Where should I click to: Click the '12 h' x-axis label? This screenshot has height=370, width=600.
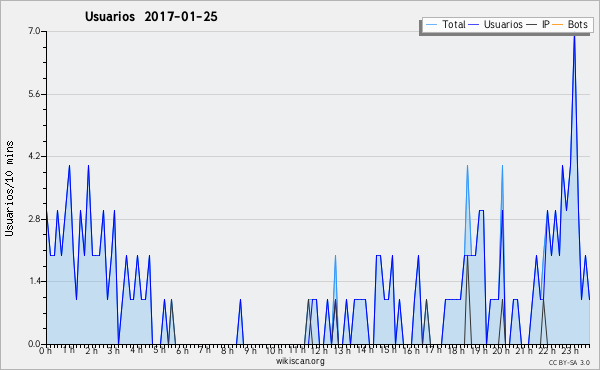point(319,350)
